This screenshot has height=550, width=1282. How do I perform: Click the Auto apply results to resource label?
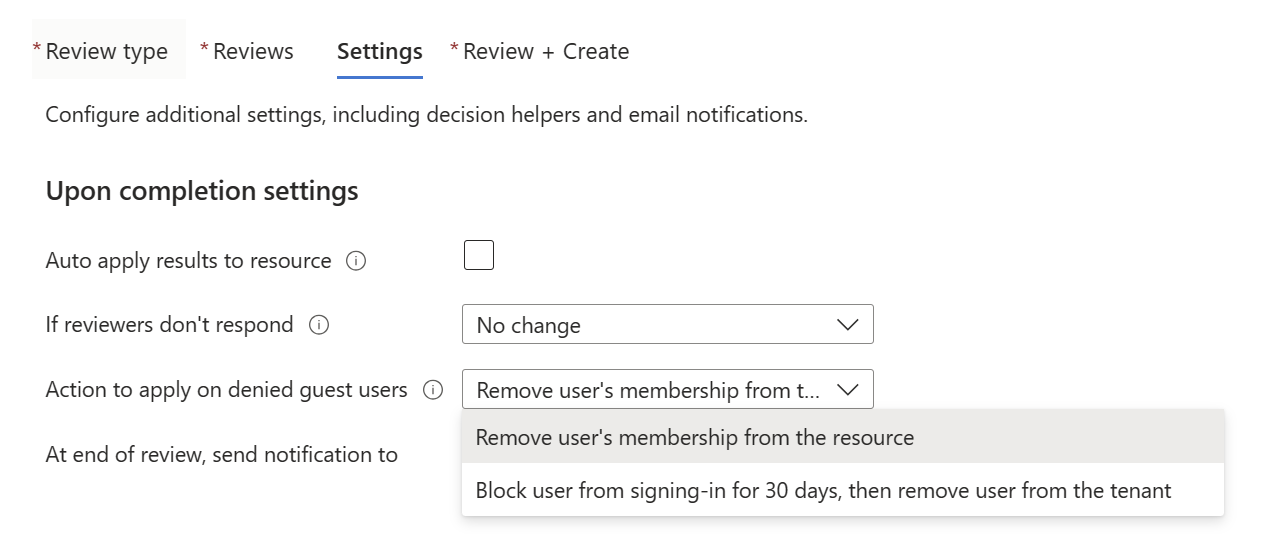[x=189, y=261]
